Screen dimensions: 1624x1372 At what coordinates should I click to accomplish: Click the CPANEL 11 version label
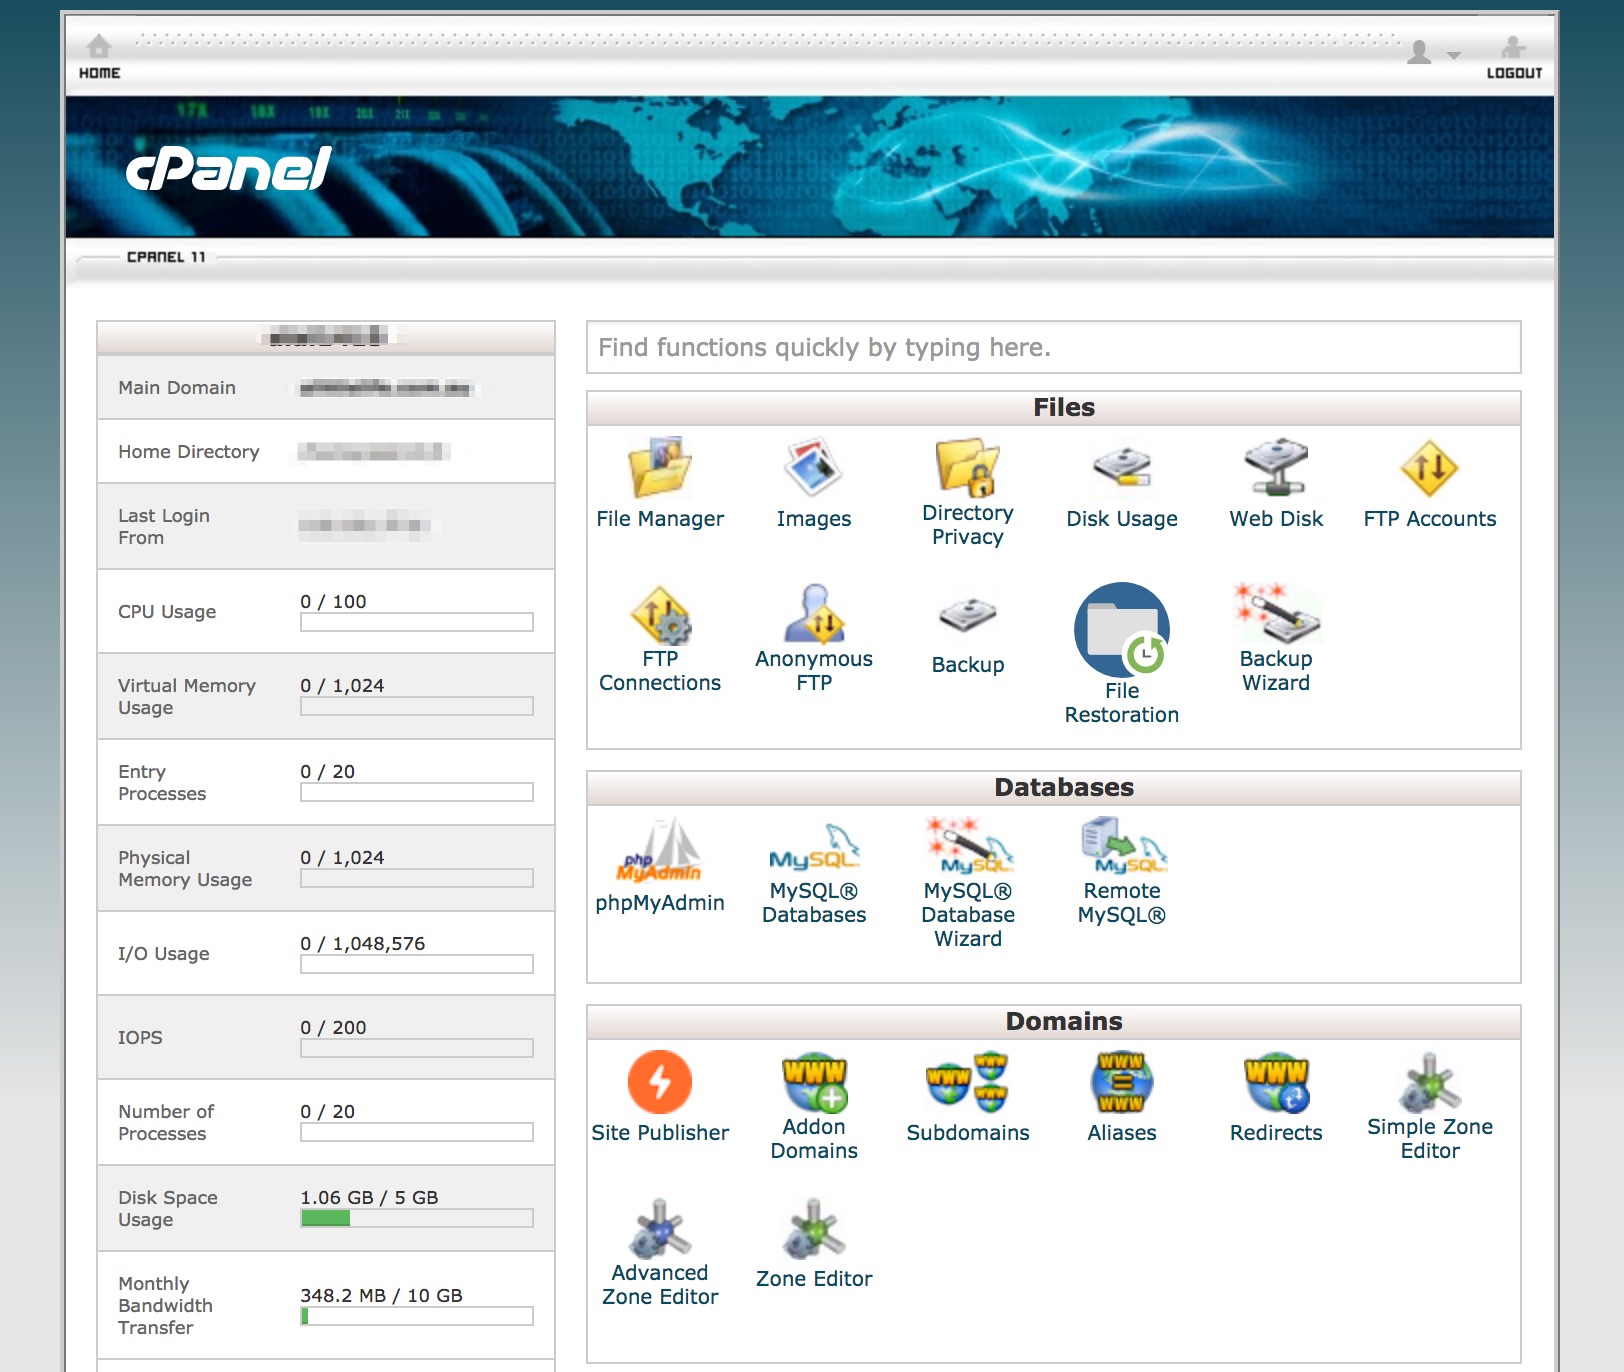pyautogui.click(x=166, y=257)
